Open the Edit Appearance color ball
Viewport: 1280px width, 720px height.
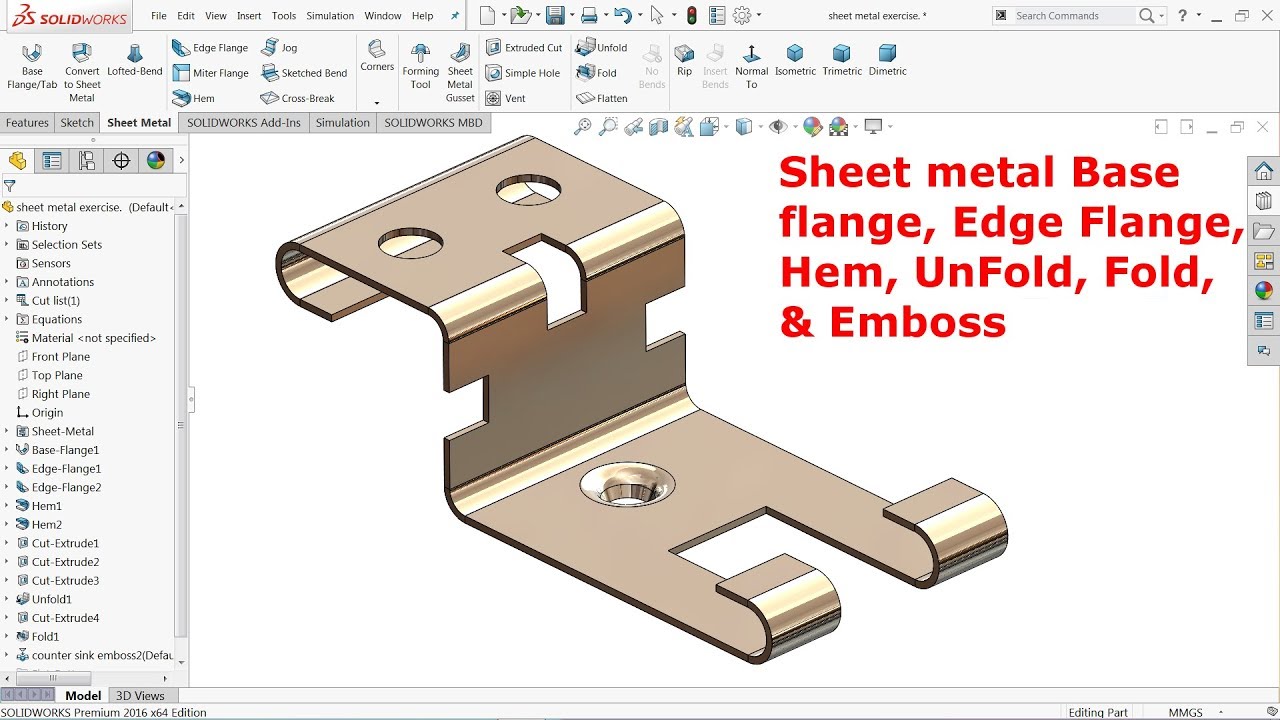pos(812,127)
